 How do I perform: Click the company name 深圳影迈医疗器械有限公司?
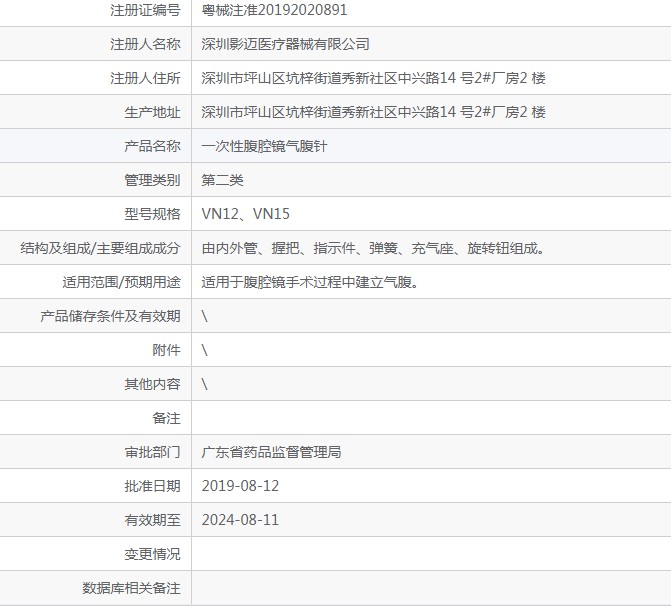point(285,44)
